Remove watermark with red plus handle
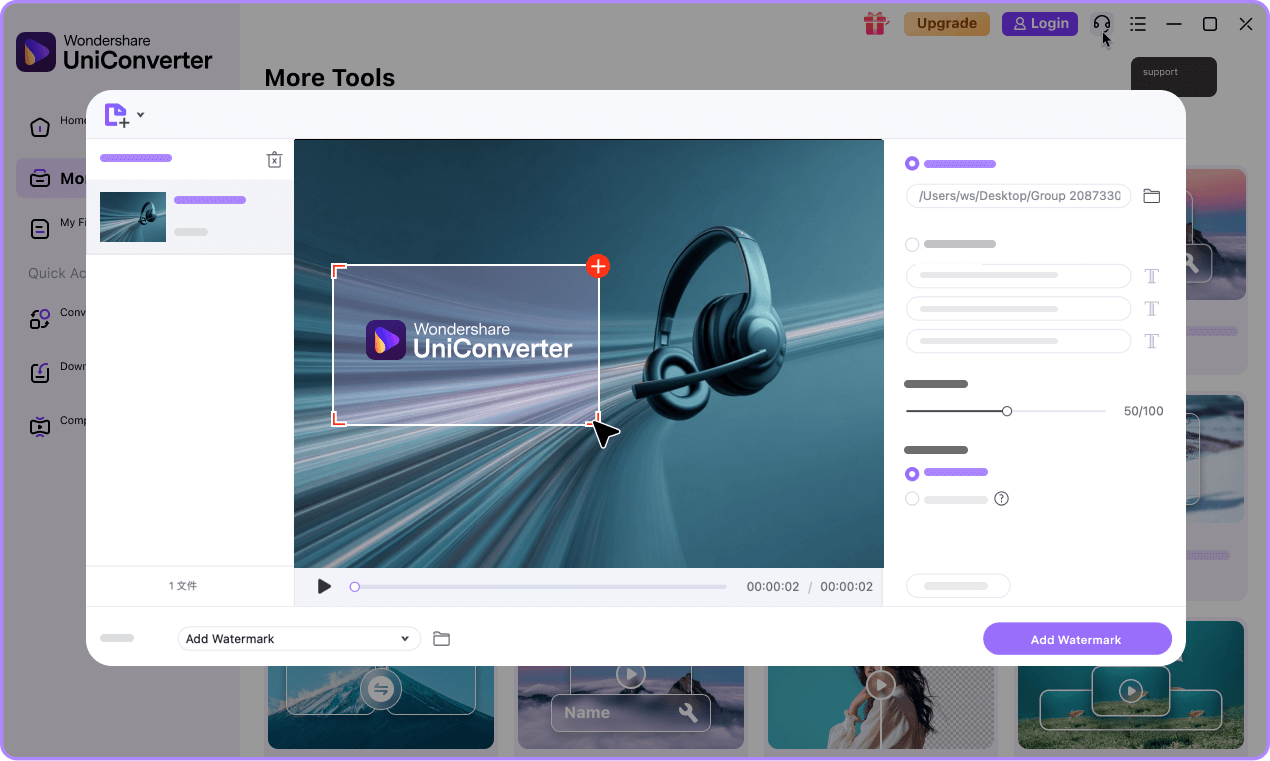Screen dimensions: 1270x761 (x=598, y=266)
